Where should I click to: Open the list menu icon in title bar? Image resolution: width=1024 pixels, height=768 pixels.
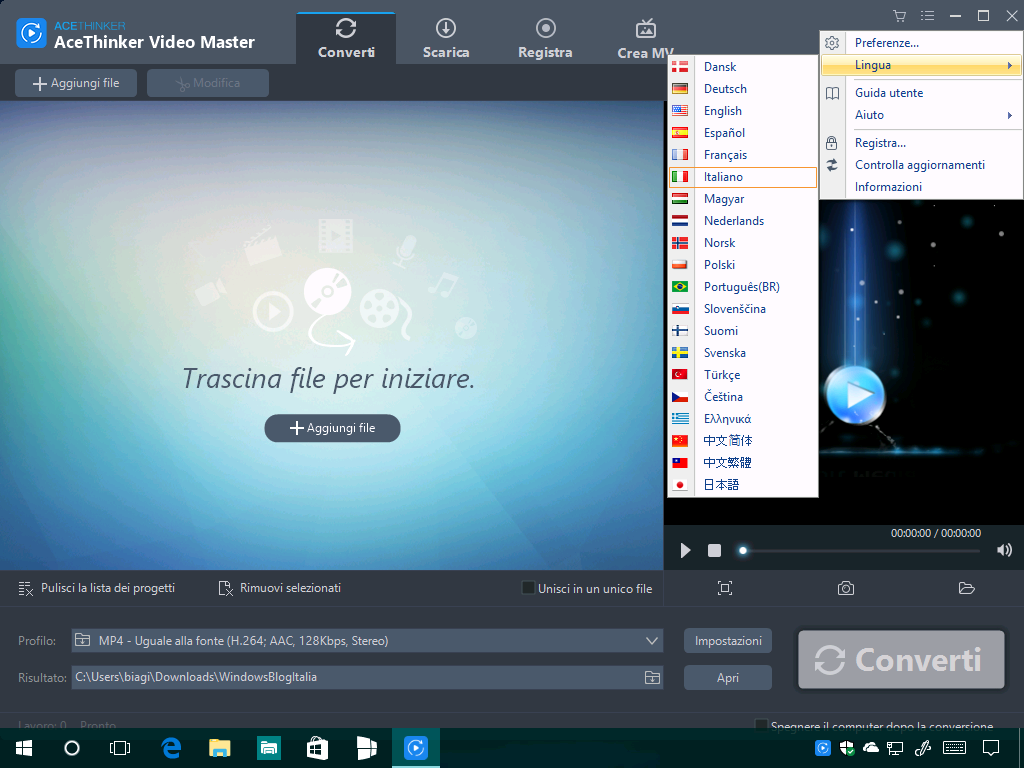(x=927, y=16)
